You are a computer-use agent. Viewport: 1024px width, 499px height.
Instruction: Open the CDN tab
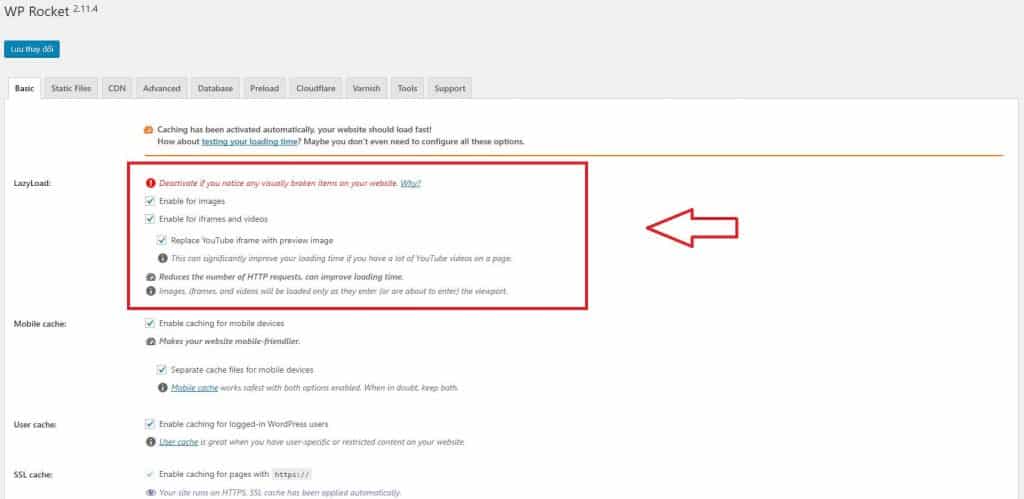point(117,88)
